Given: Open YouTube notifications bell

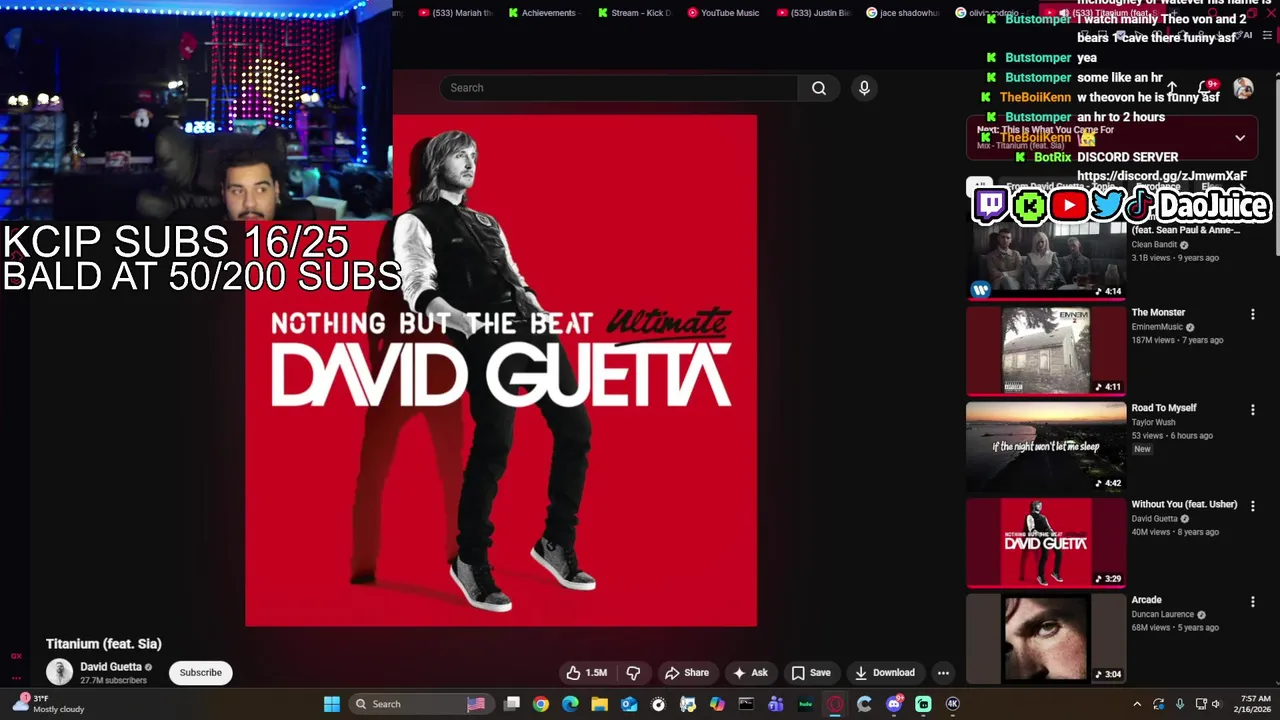Looking at the screenshot, I should (x=1207, y=88).
